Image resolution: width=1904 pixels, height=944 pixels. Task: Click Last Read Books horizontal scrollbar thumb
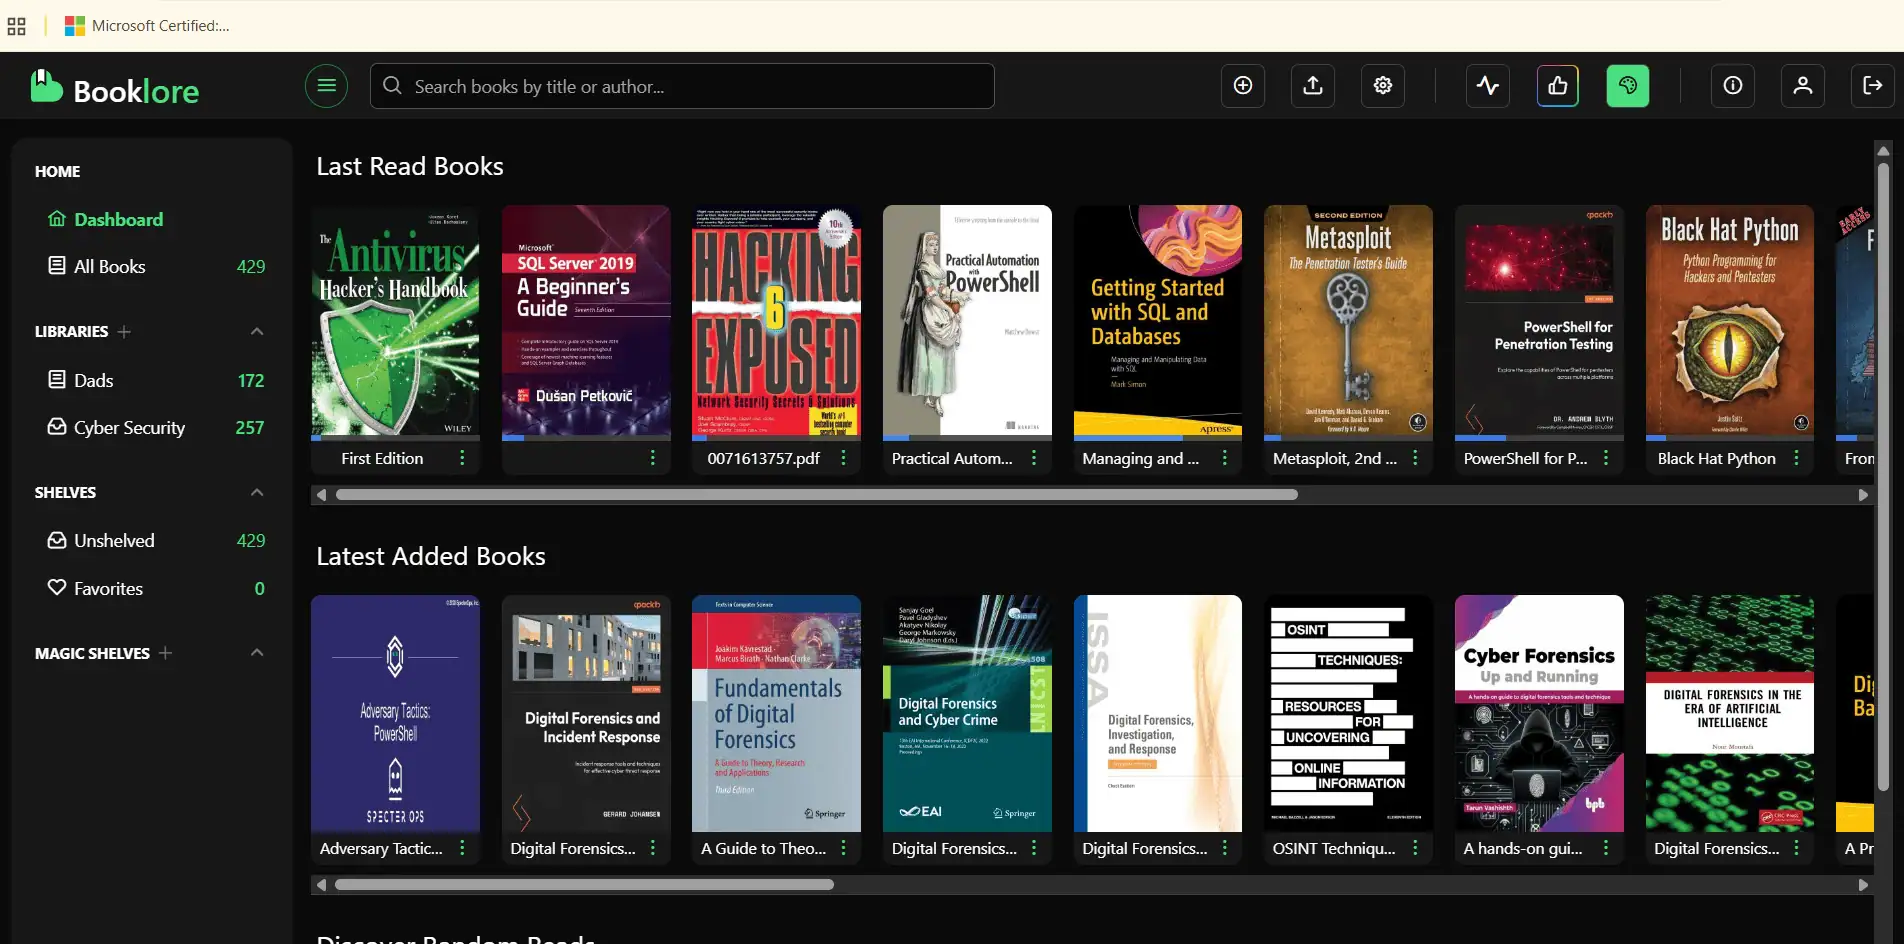[x=816, y=495]
